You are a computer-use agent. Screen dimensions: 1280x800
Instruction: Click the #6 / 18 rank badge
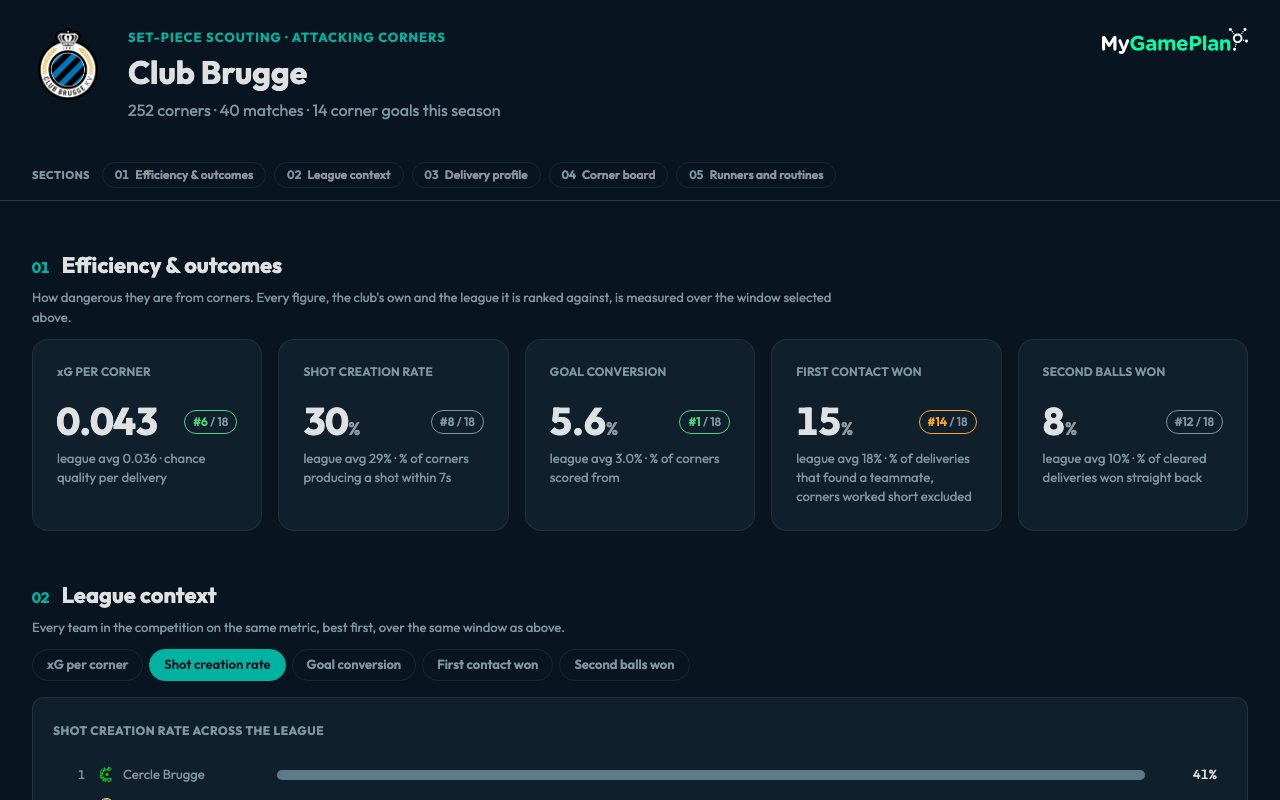point(210,422)
